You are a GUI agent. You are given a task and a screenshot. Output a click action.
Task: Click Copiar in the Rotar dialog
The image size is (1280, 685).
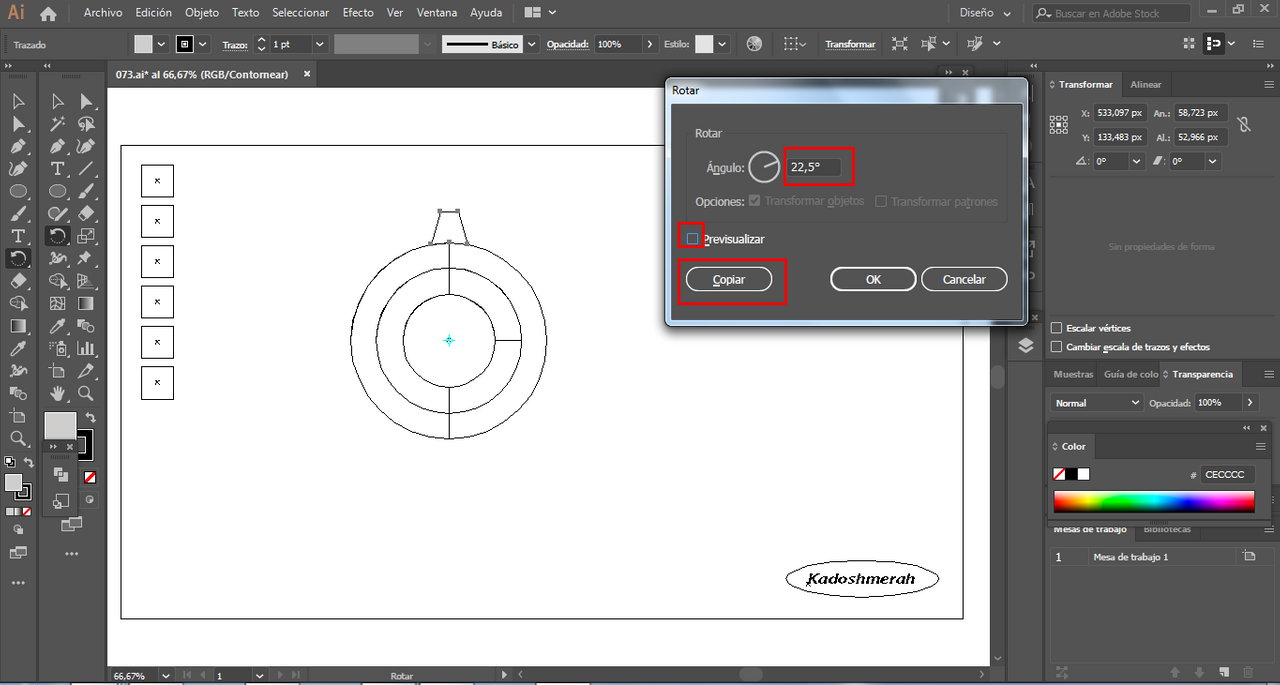pos(729,280)
